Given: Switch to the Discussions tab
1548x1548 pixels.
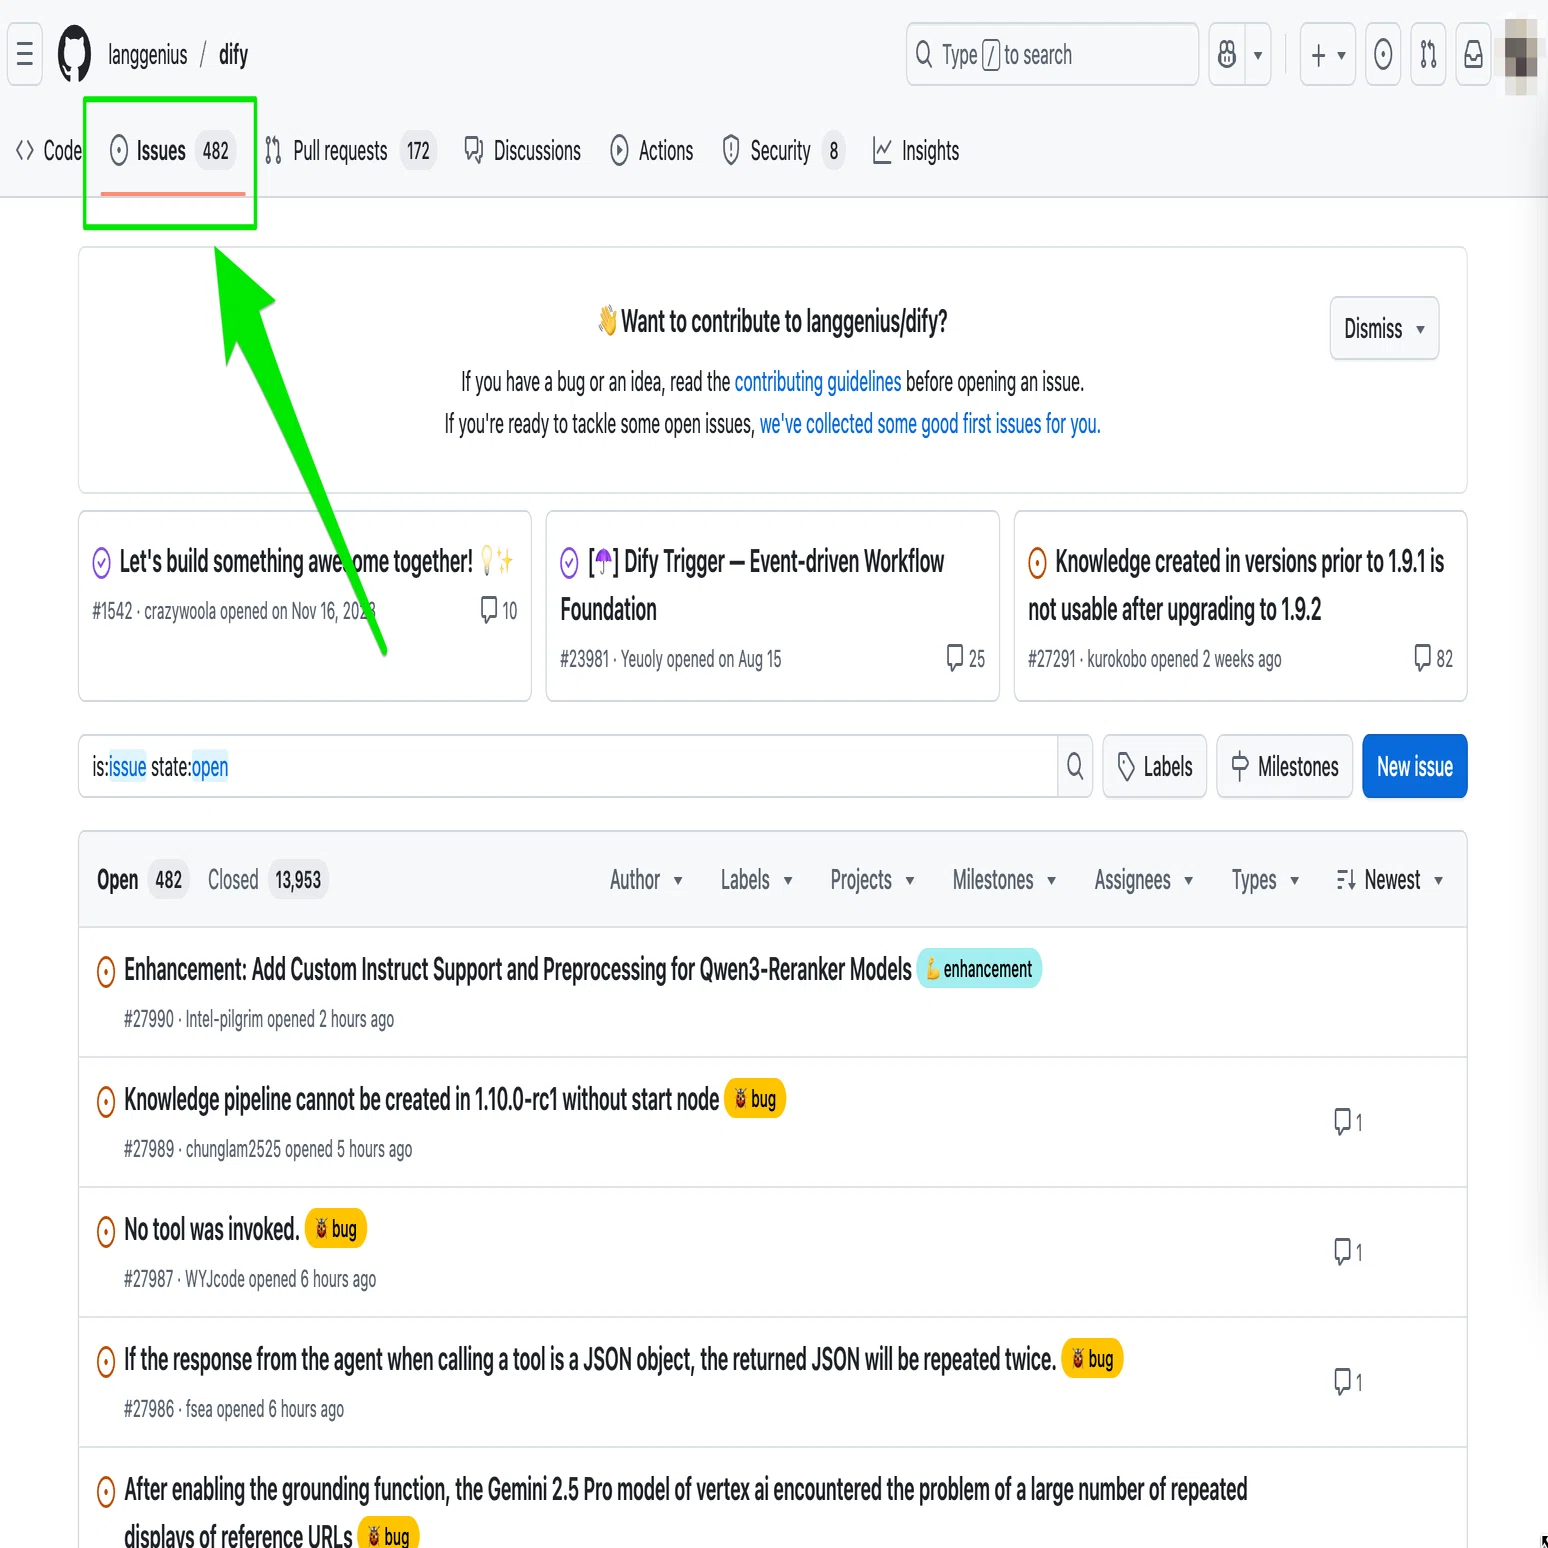Looking at the screenshot, I should coord(522,151).
